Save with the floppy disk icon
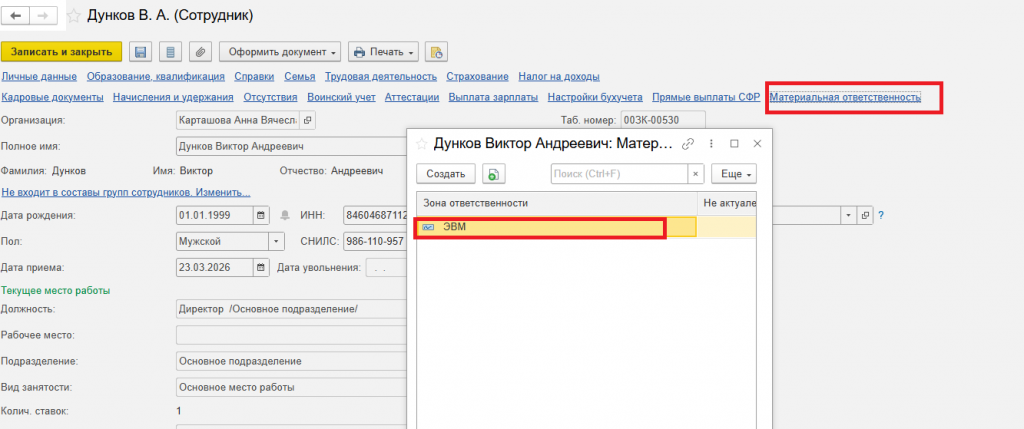The width and height of the screenshot is (1024, 429). [140, 52]
